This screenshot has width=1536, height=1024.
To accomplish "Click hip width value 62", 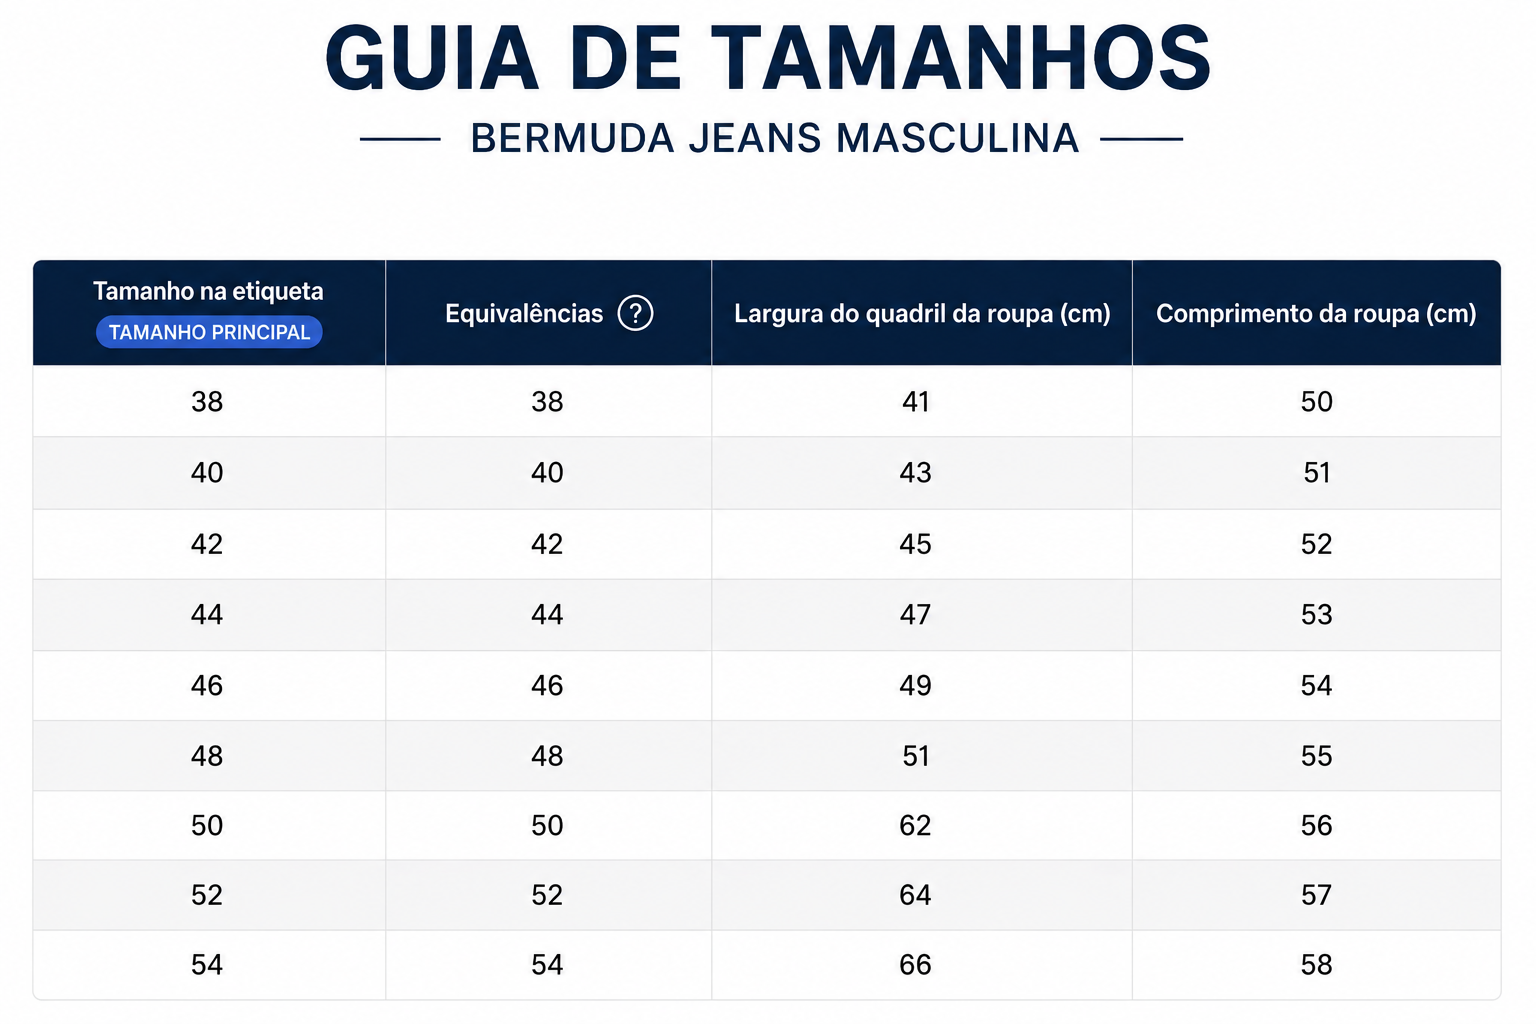I will (x=915, y=825).
